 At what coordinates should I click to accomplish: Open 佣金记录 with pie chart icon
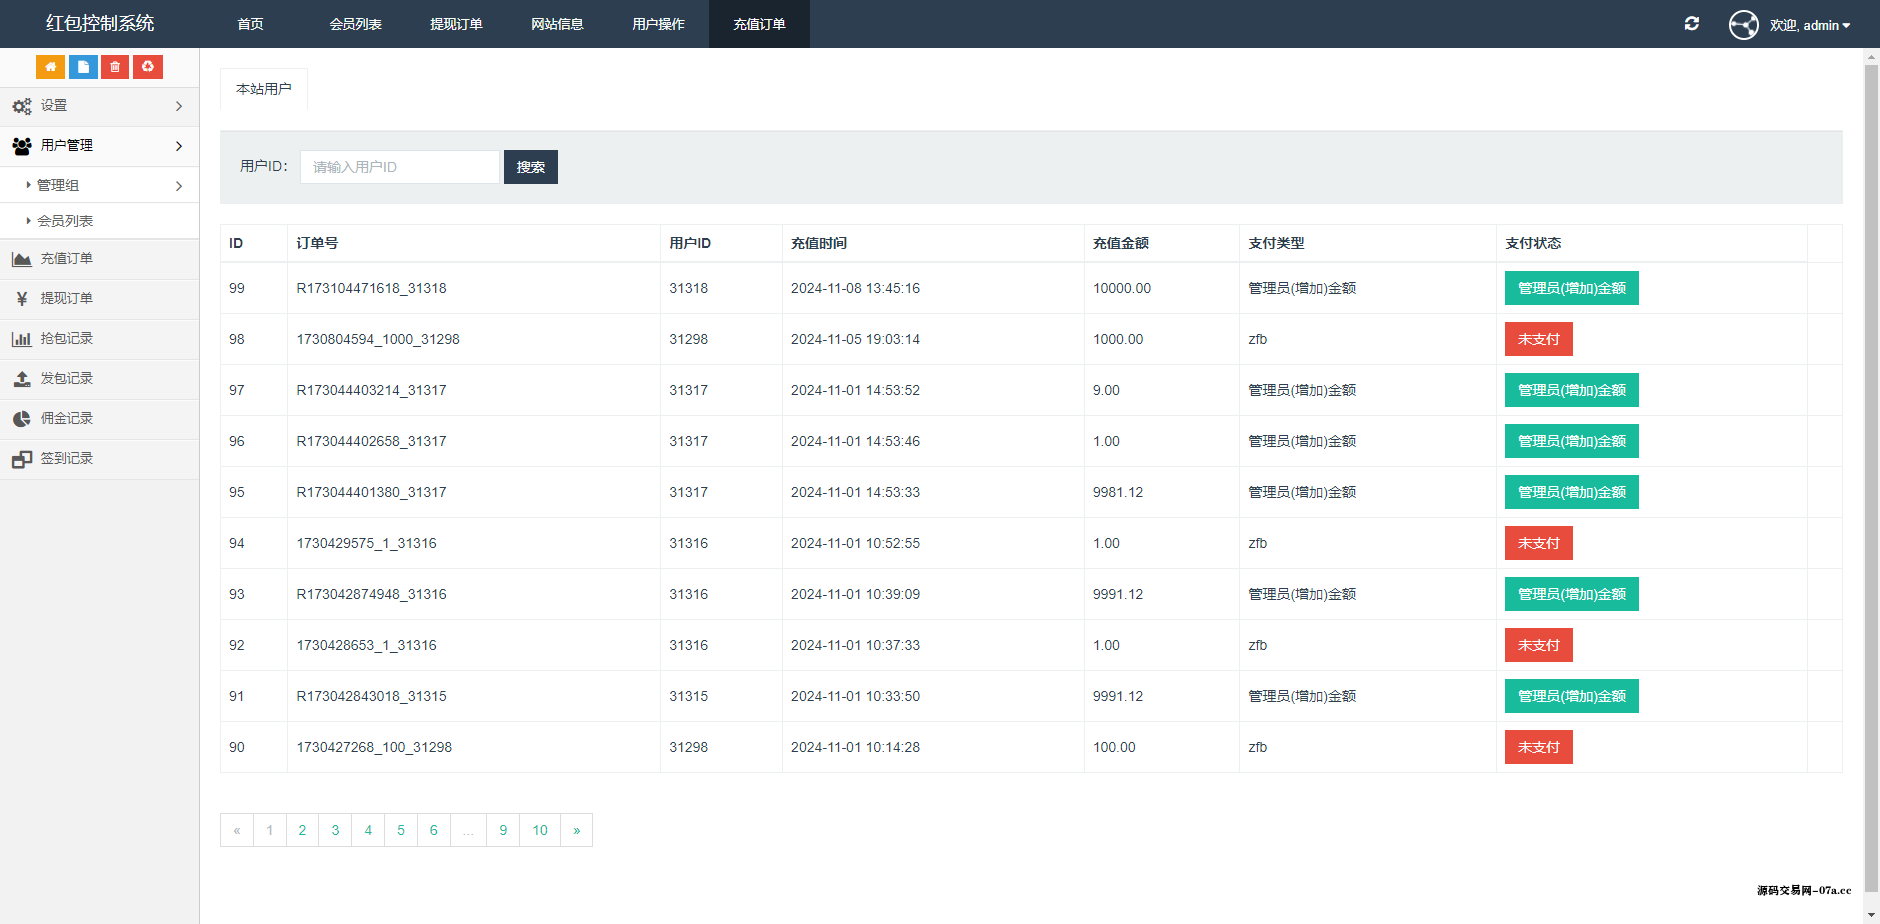(x=66, y=419)
